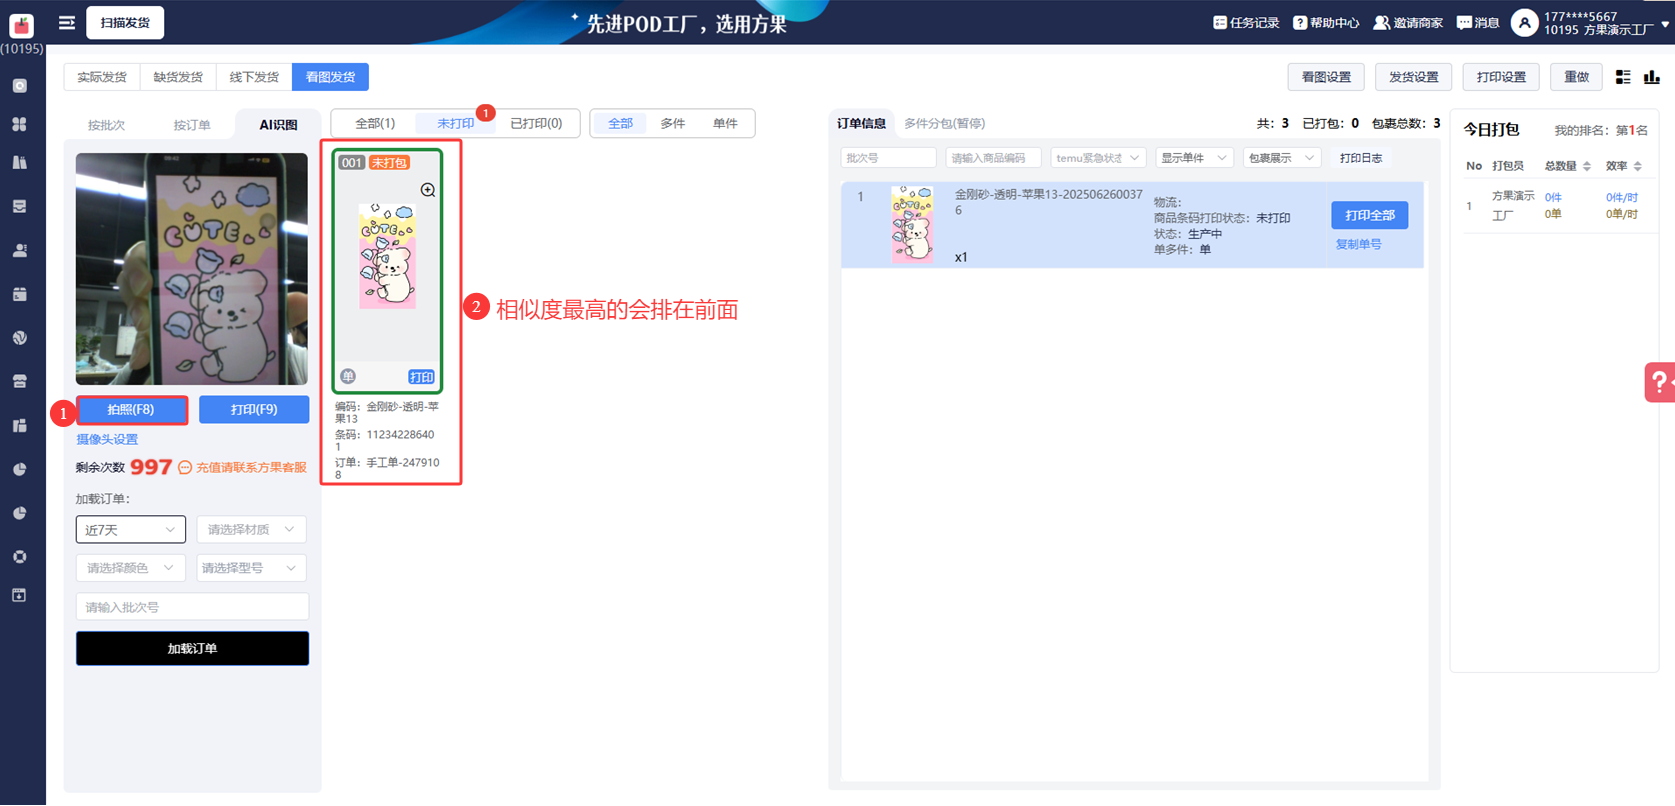The width and height of the screenshot is (1675, 806).
Task: Zoom the 001 card image with magnifier
Action: [428, 190]
